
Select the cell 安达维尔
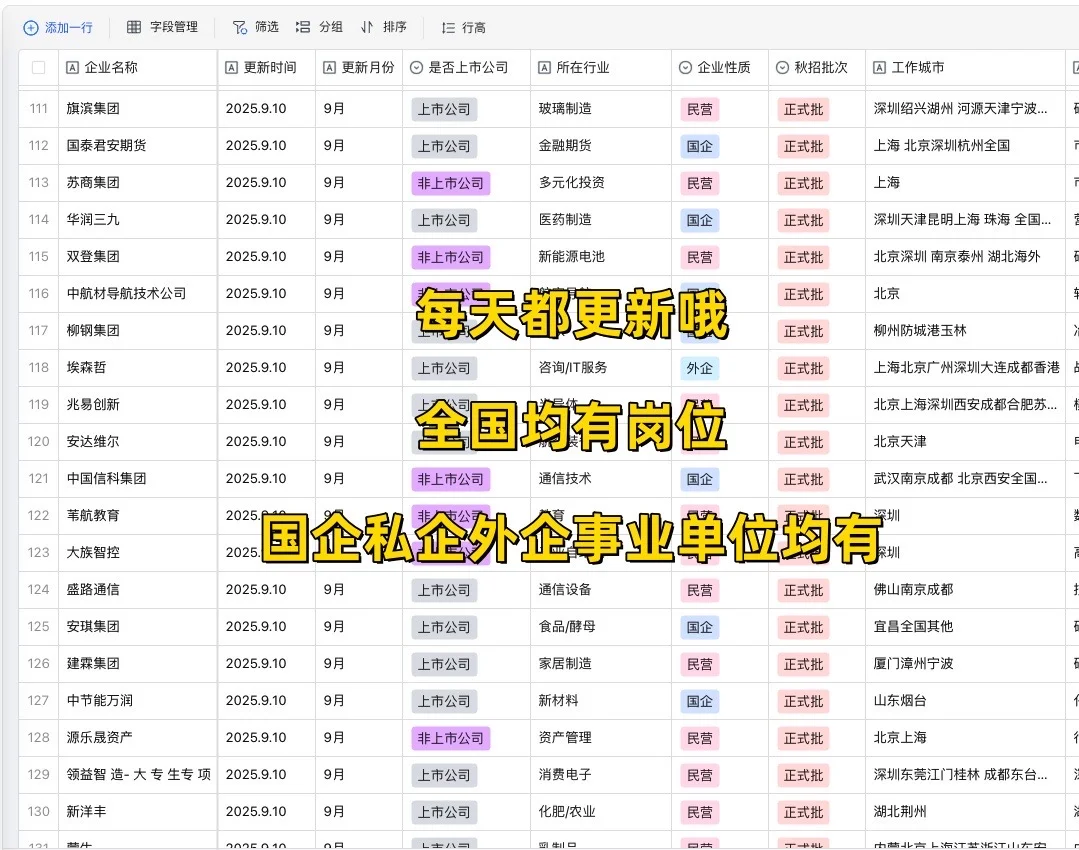coord(138,442)
